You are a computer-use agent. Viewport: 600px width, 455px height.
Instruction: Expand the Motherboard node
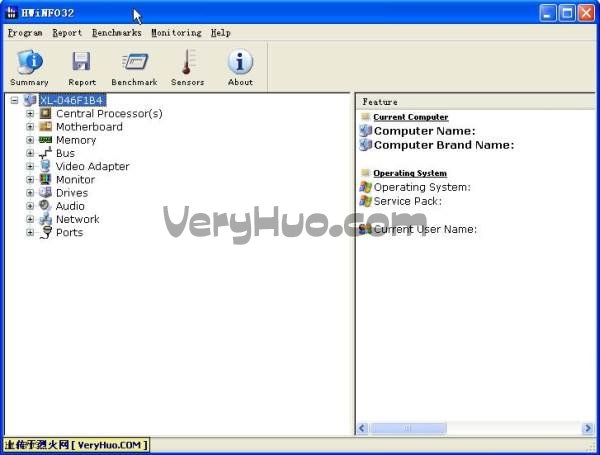point(30,127)
